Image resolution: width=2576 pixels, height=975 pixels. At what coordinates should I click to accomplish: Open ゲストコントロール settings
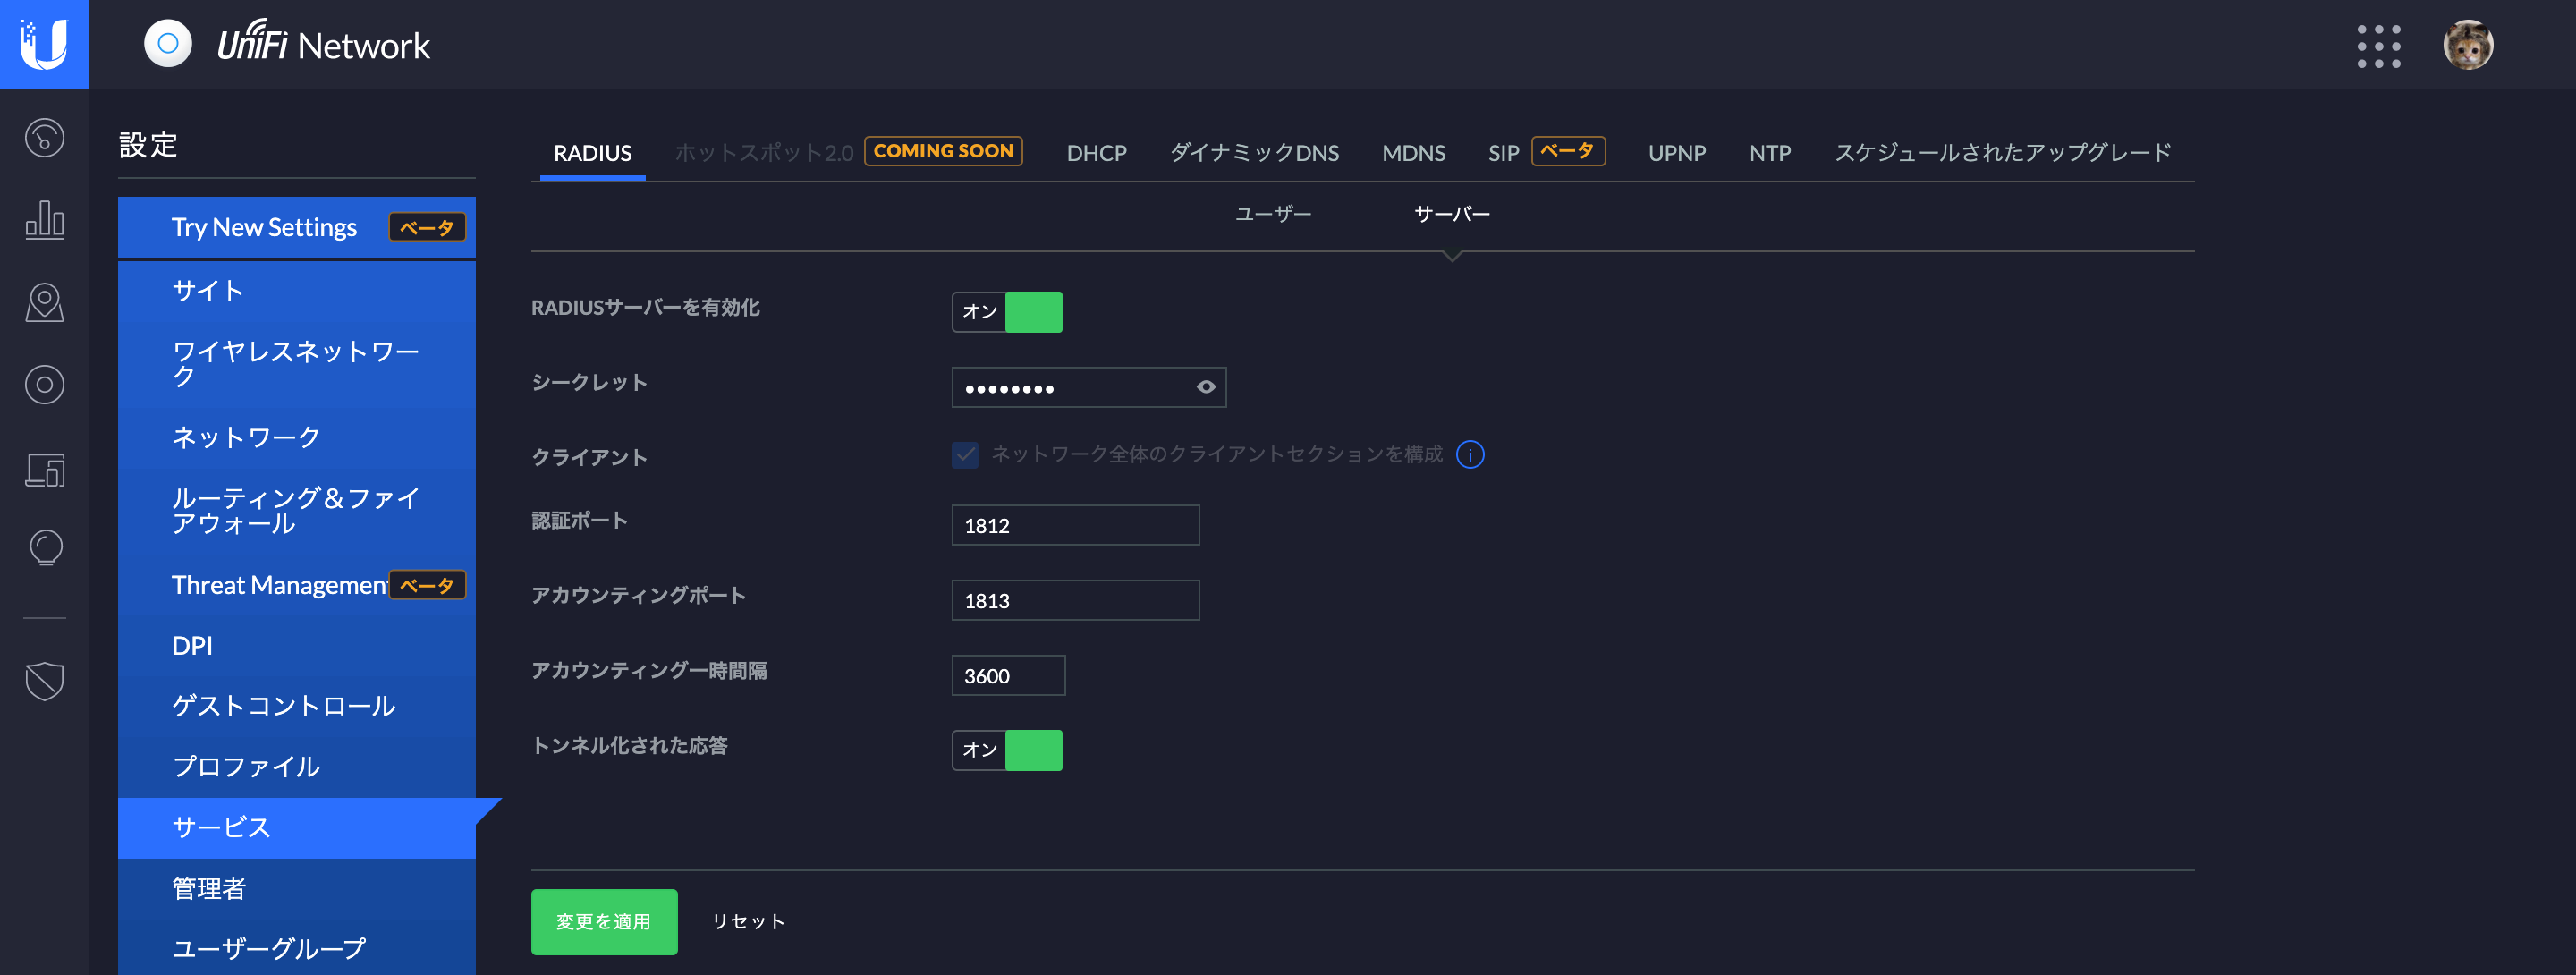(297, 706)
